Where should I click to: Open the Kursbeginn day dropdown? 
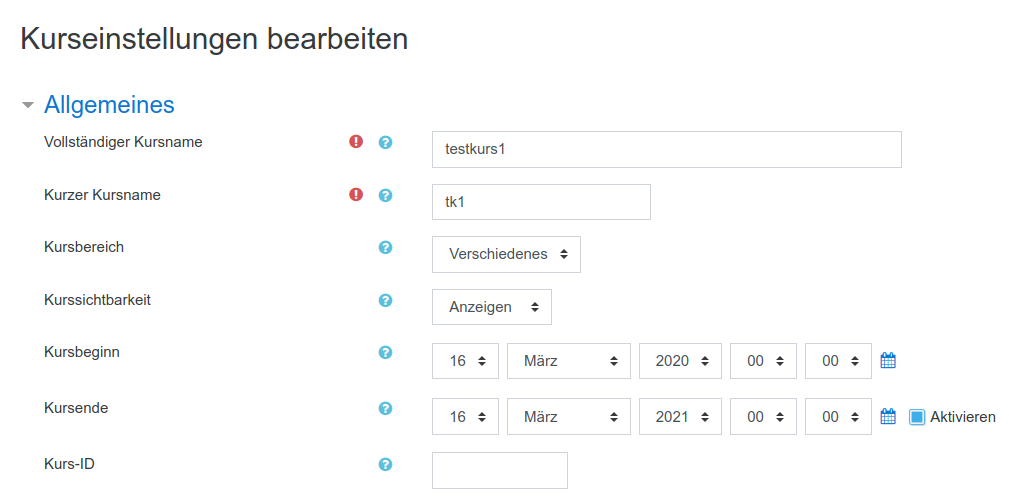[x=465, y=361]
